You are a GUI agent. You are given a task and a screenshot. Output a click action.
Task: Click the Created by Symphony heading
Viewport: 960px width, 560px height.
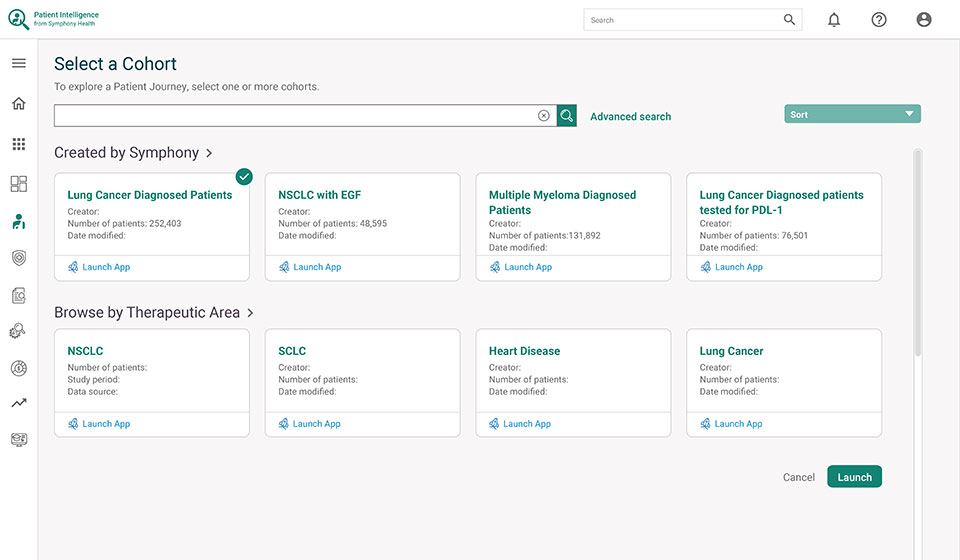[126, 152]
